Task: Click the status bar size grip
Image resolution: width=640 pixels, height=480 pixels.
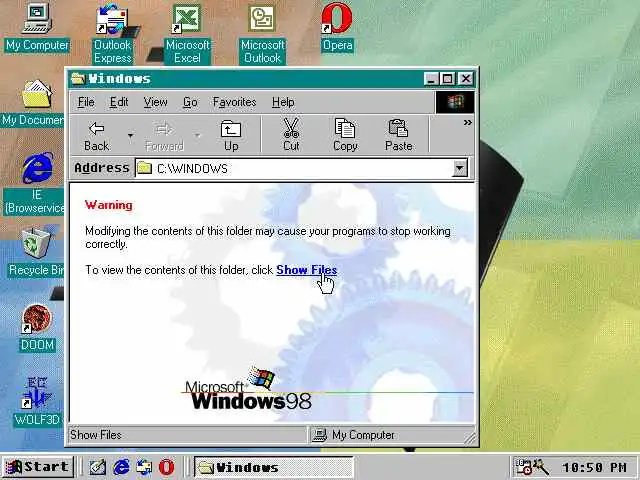Action: point(471,439)
